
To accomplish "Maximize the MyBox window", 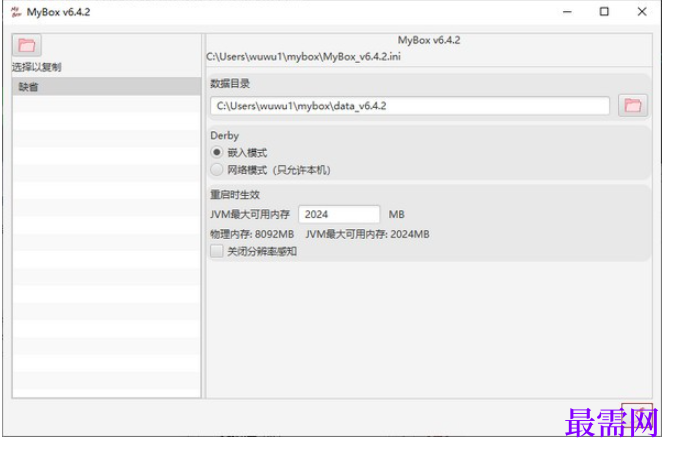I will click(604, 12).
